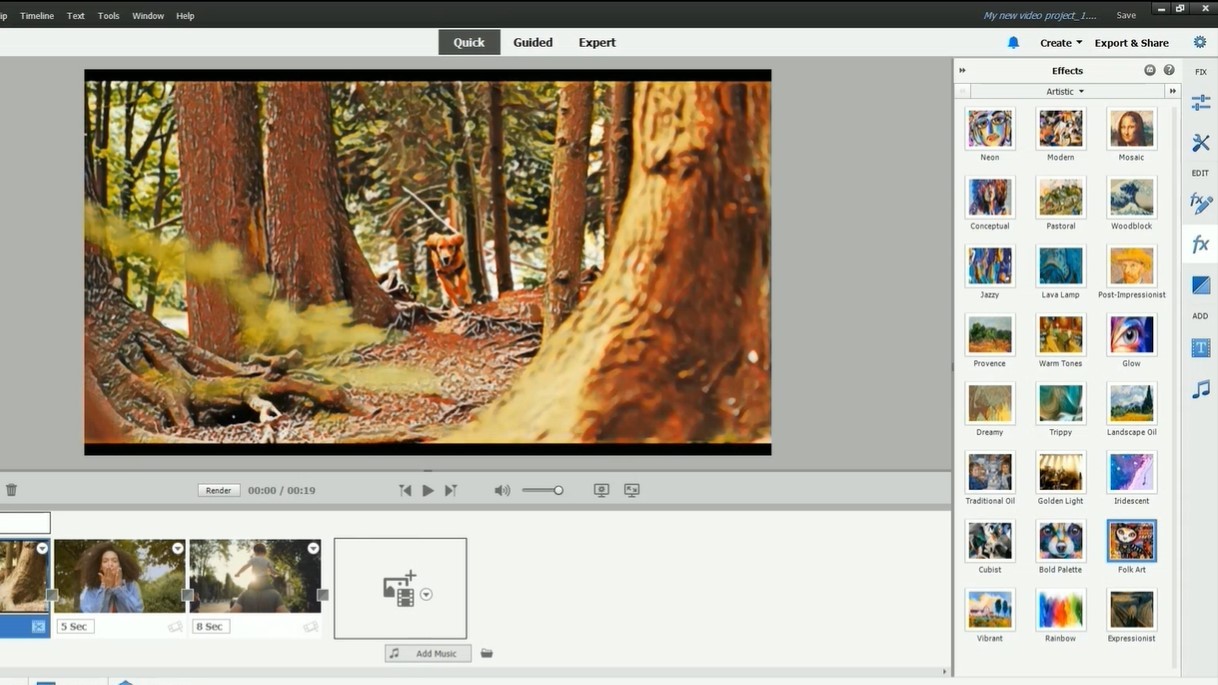
Task: Open dropdown arrow on woman clip
Action: coord(177,548)
